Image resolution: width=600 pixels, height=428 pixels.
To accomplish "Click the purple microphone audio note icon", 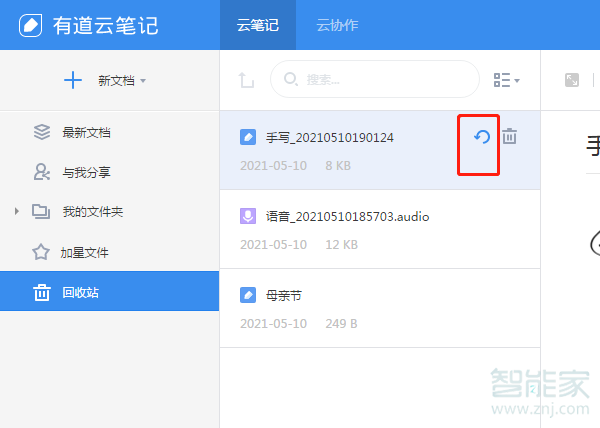I will 248,216.
